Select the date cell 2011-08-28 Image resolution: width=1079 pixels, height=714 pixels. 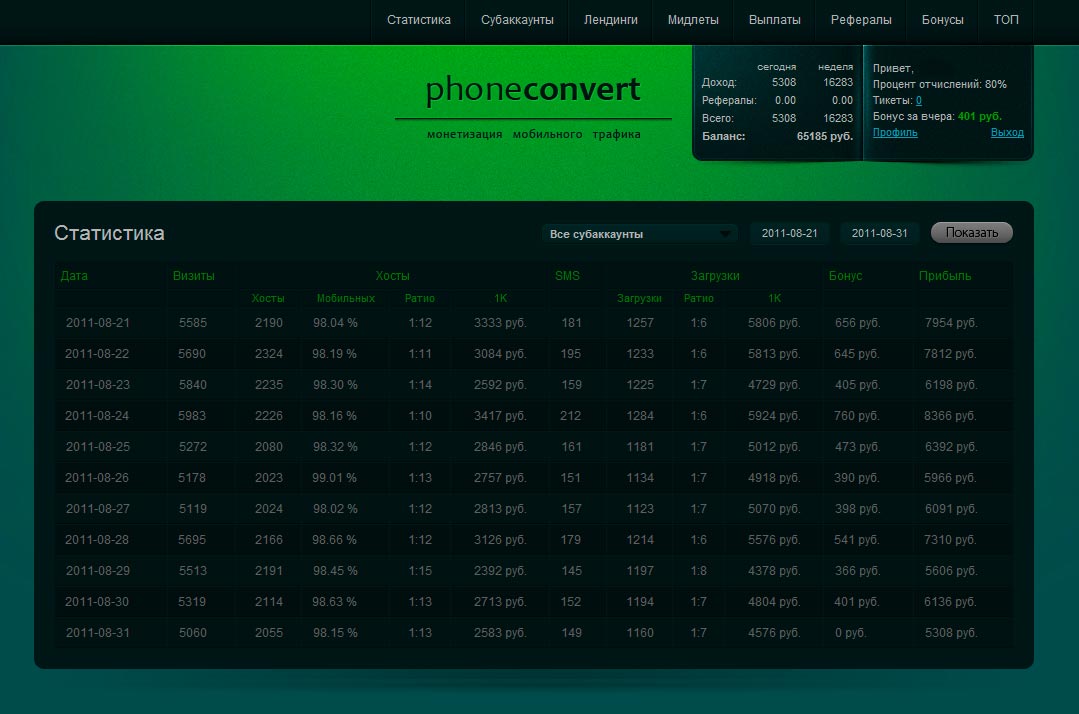97,539
